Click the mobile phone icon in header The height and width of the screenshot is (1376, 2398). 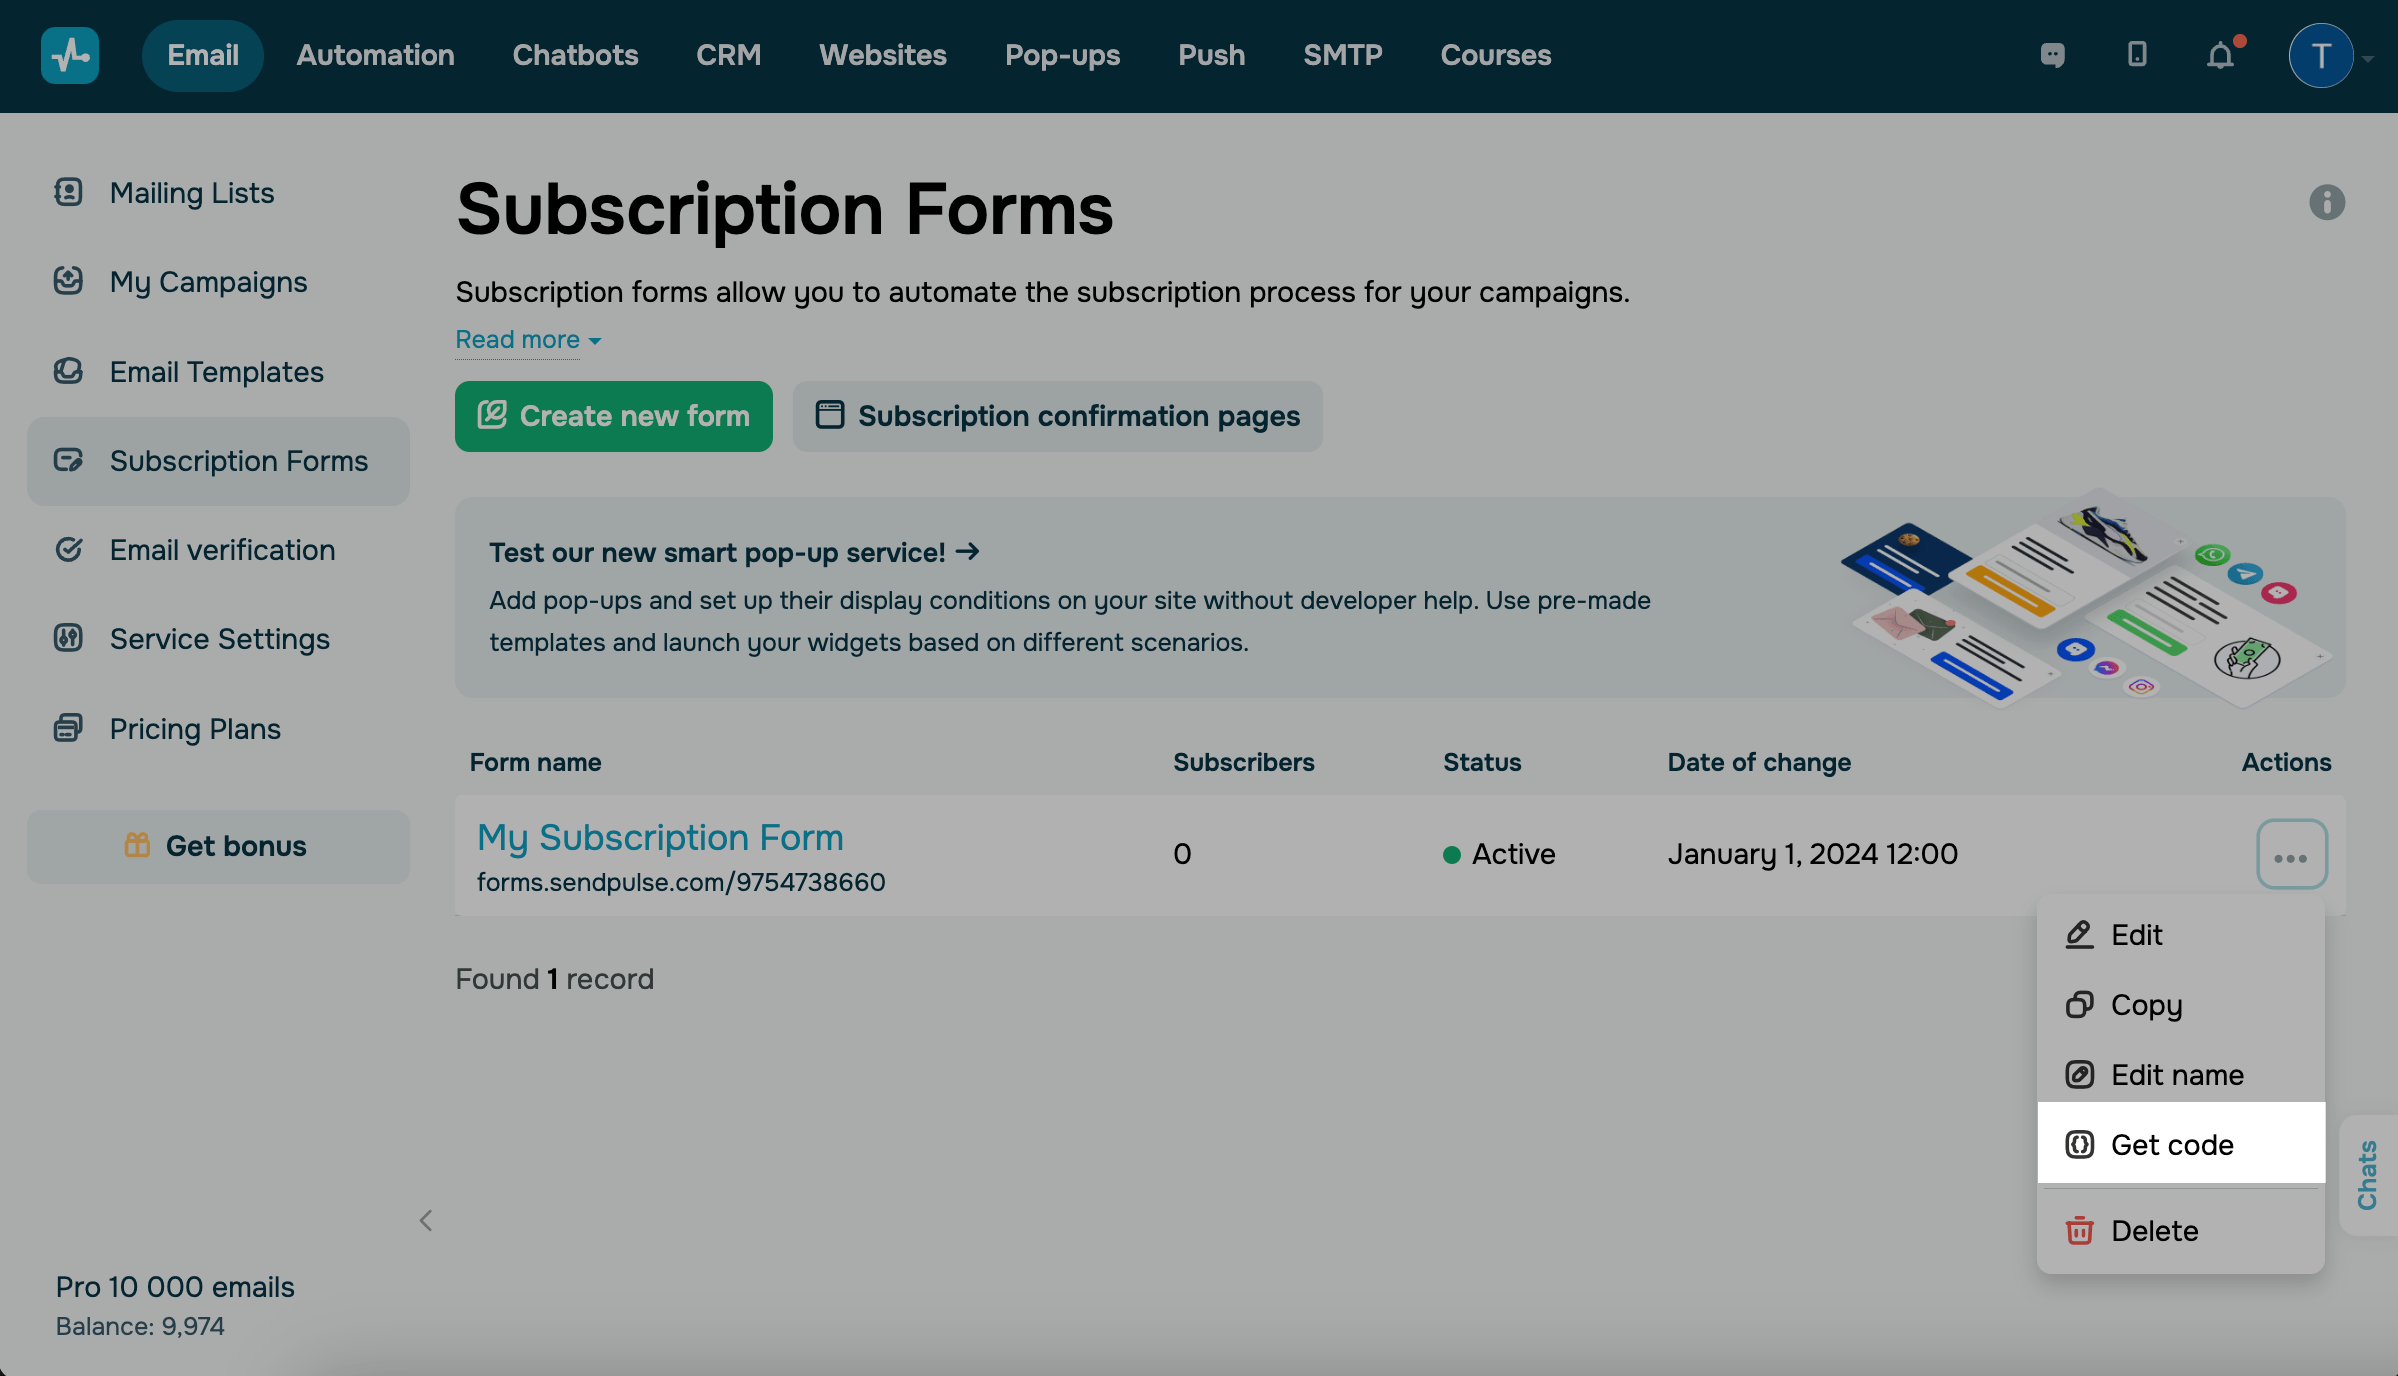tap(2137, 55)
